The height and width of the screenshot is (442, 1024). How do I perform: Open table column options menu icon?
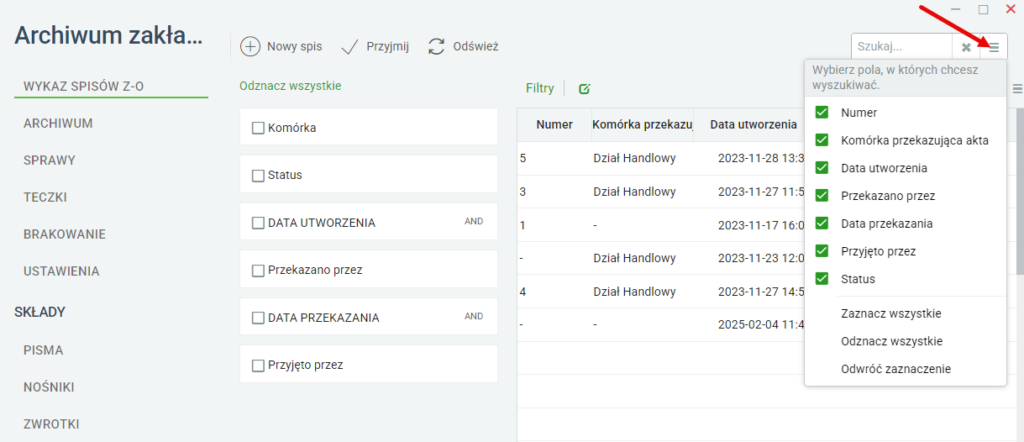[1017, 89]
